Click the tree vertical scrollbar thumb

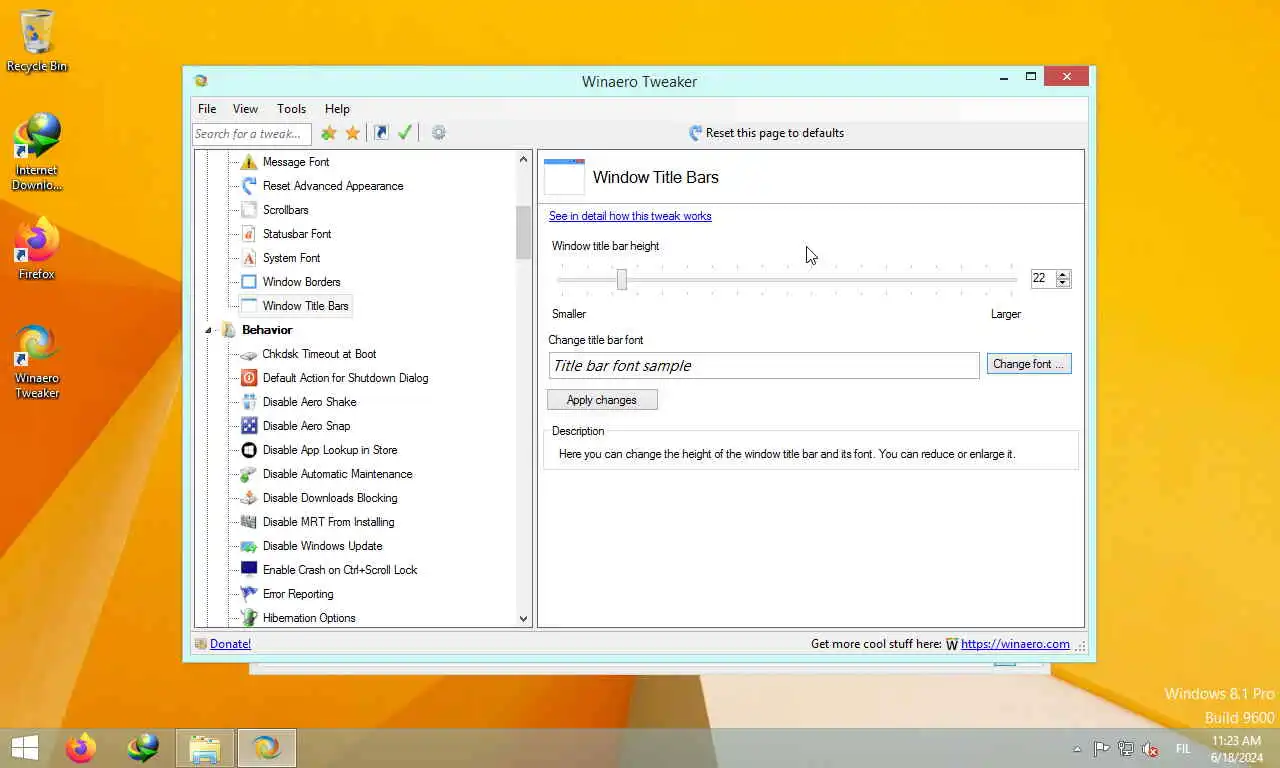coord(523,232)
